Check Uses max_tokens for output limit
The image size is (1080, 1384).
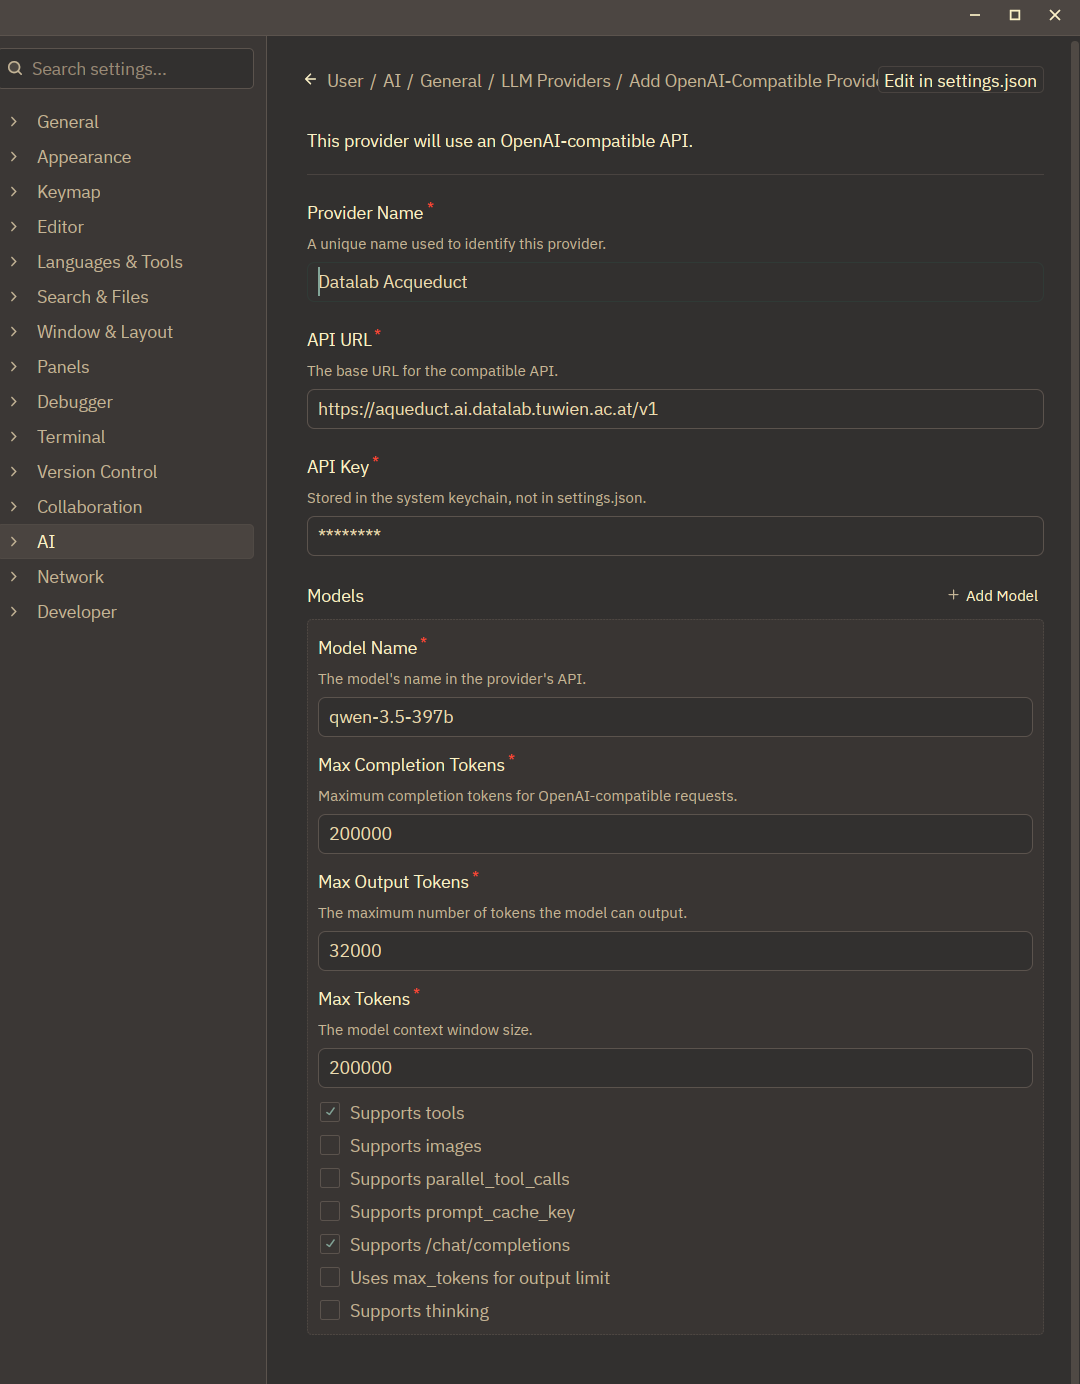point(330,1277)
